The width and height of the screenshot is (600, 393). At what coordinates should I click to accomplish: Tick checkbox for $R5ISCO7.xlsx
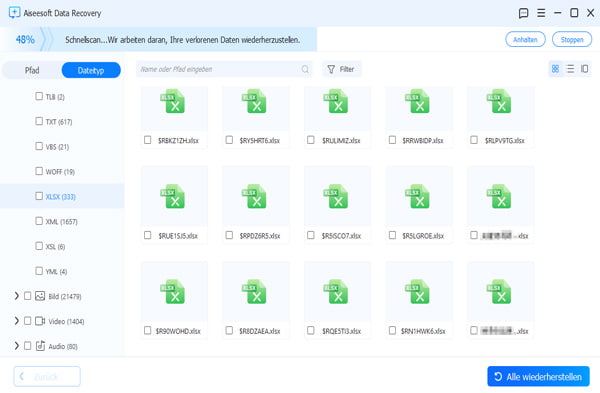310,235
